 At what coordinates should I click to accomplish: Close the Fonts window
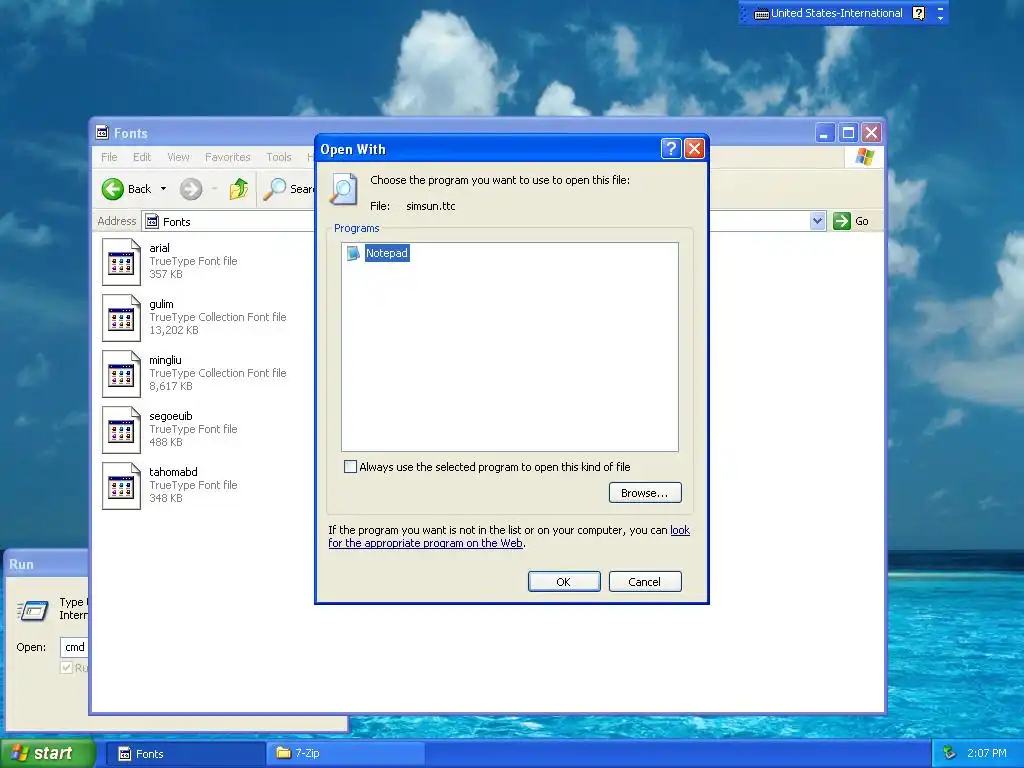(x=871, y=133)
